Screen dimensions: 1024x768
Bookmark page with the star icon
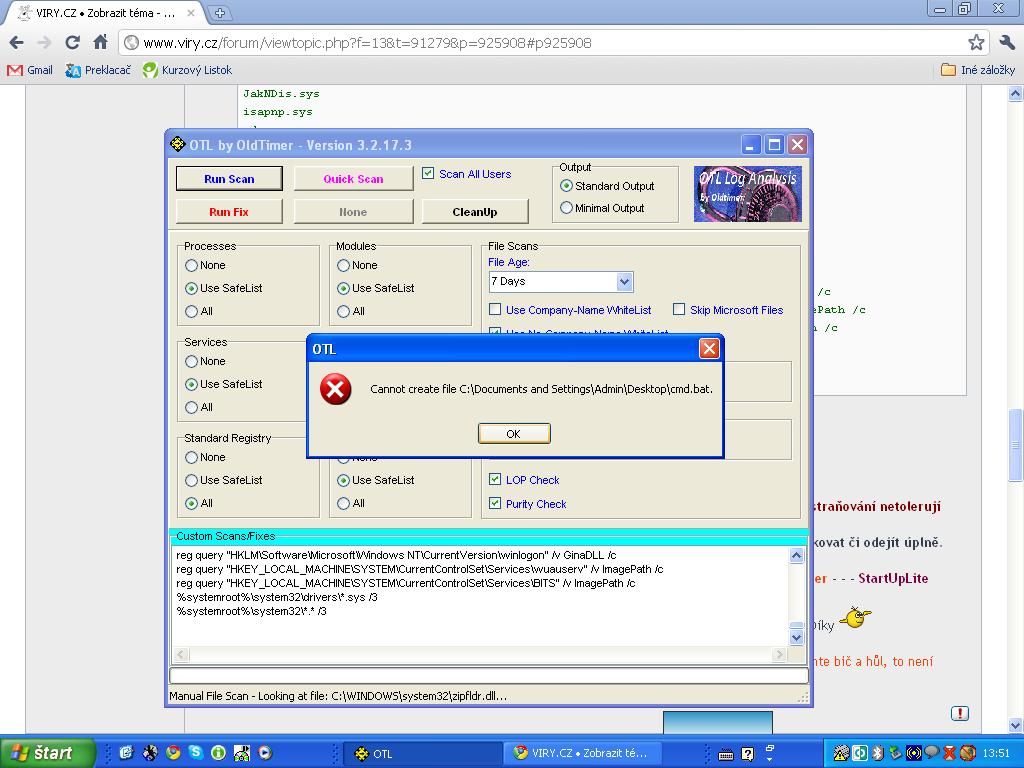976,43
